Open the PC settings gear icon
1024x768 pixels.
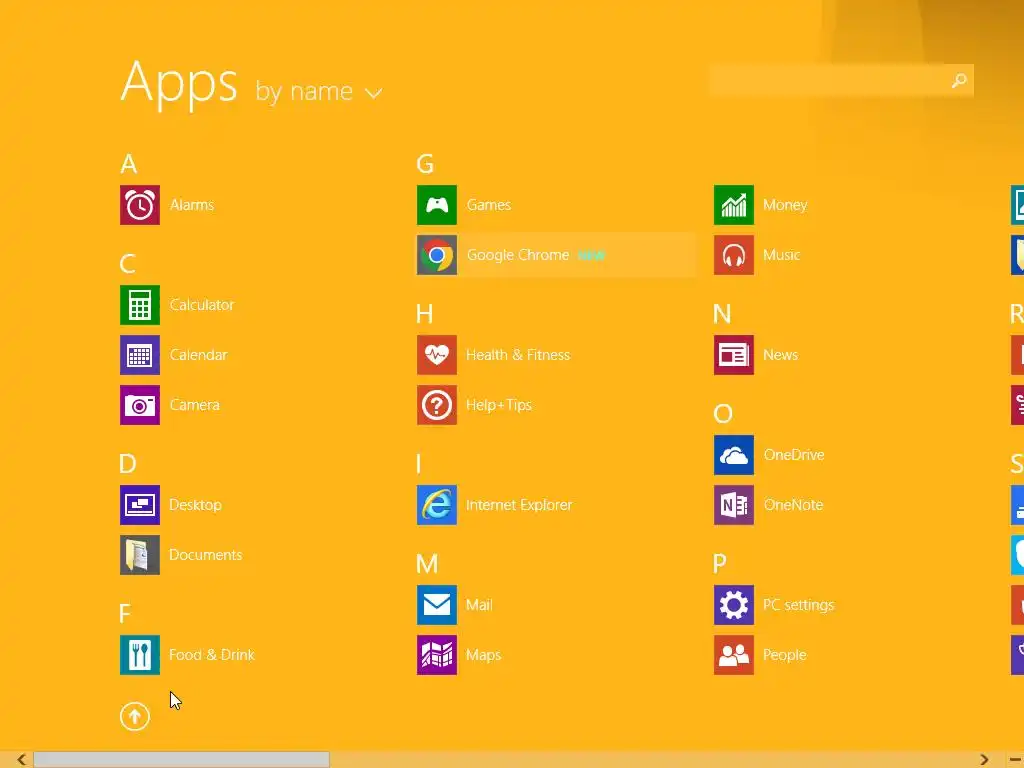(734, 605)
